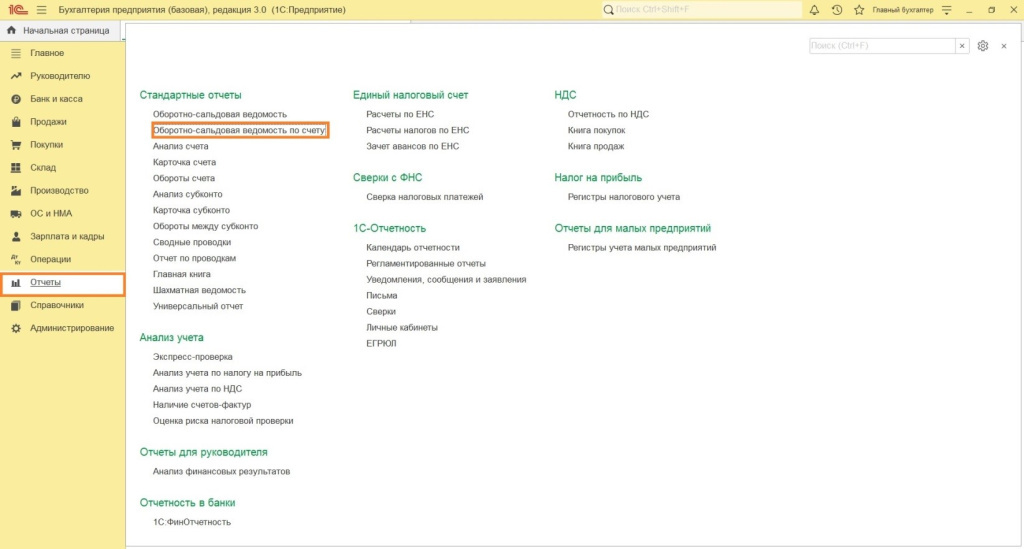Viewport: 1024px width, 549px height.
Task: Click the ОС и НМА truck icon
Action: coord(16,213)
